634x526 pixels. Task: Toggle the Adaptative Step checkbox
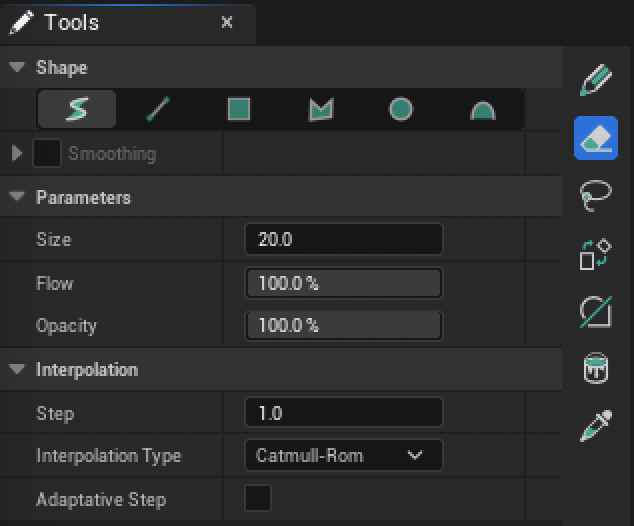click(258, 499)
